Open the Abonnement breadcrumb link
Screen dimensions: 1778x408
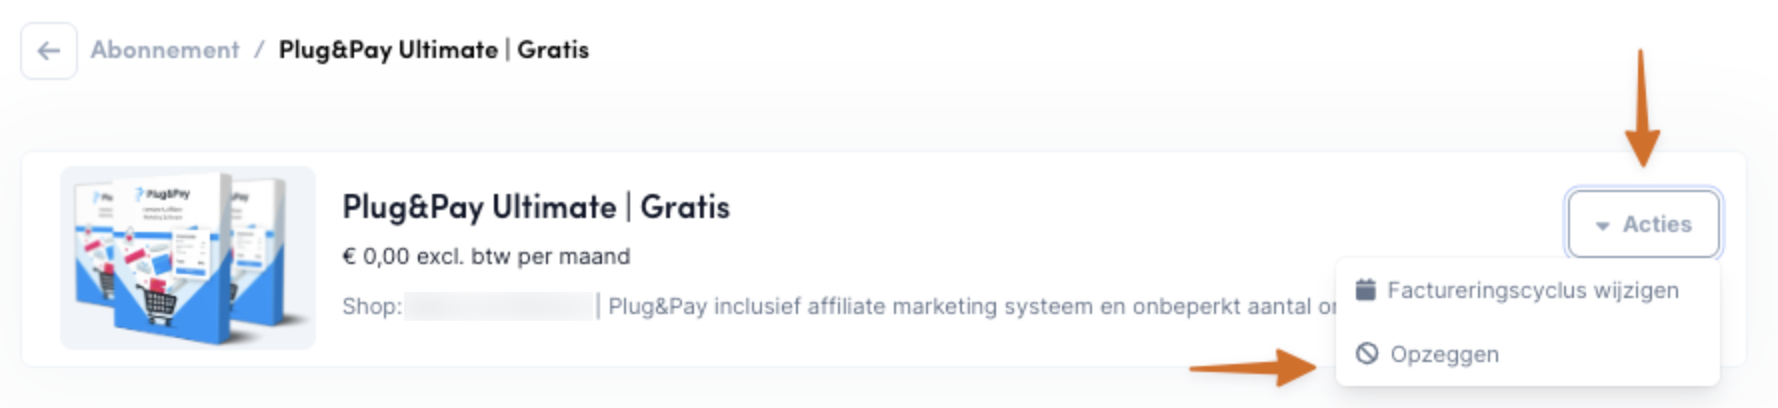(165, 50)
